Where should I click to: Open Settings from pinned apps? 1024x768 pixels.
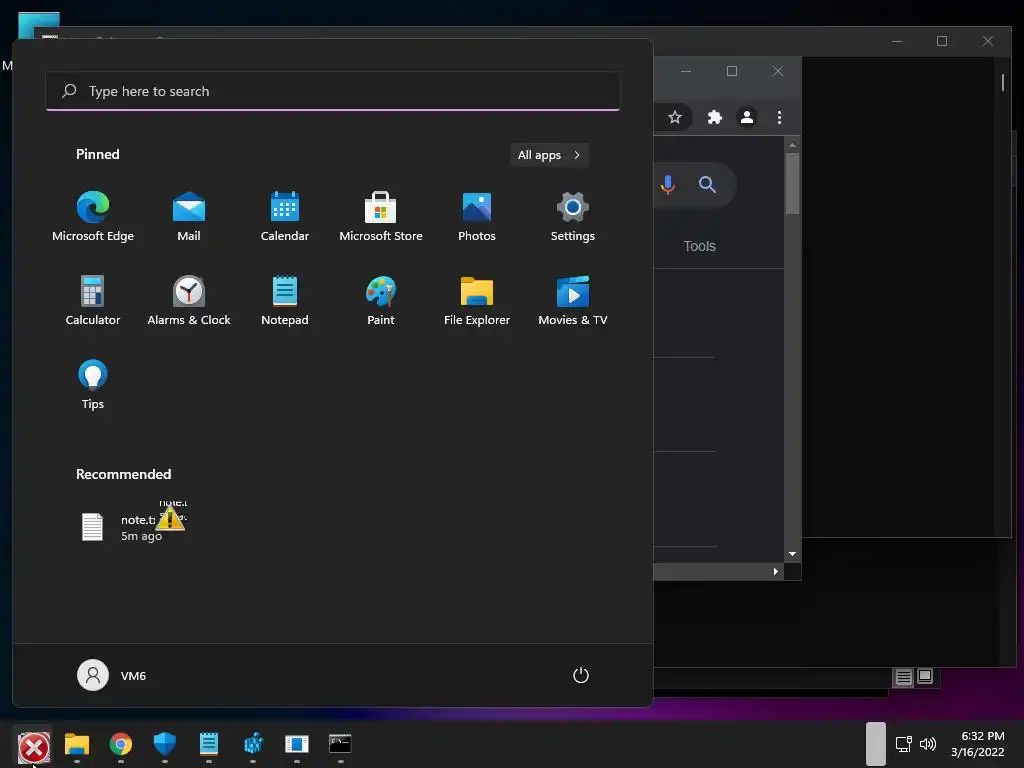[573, 217]
